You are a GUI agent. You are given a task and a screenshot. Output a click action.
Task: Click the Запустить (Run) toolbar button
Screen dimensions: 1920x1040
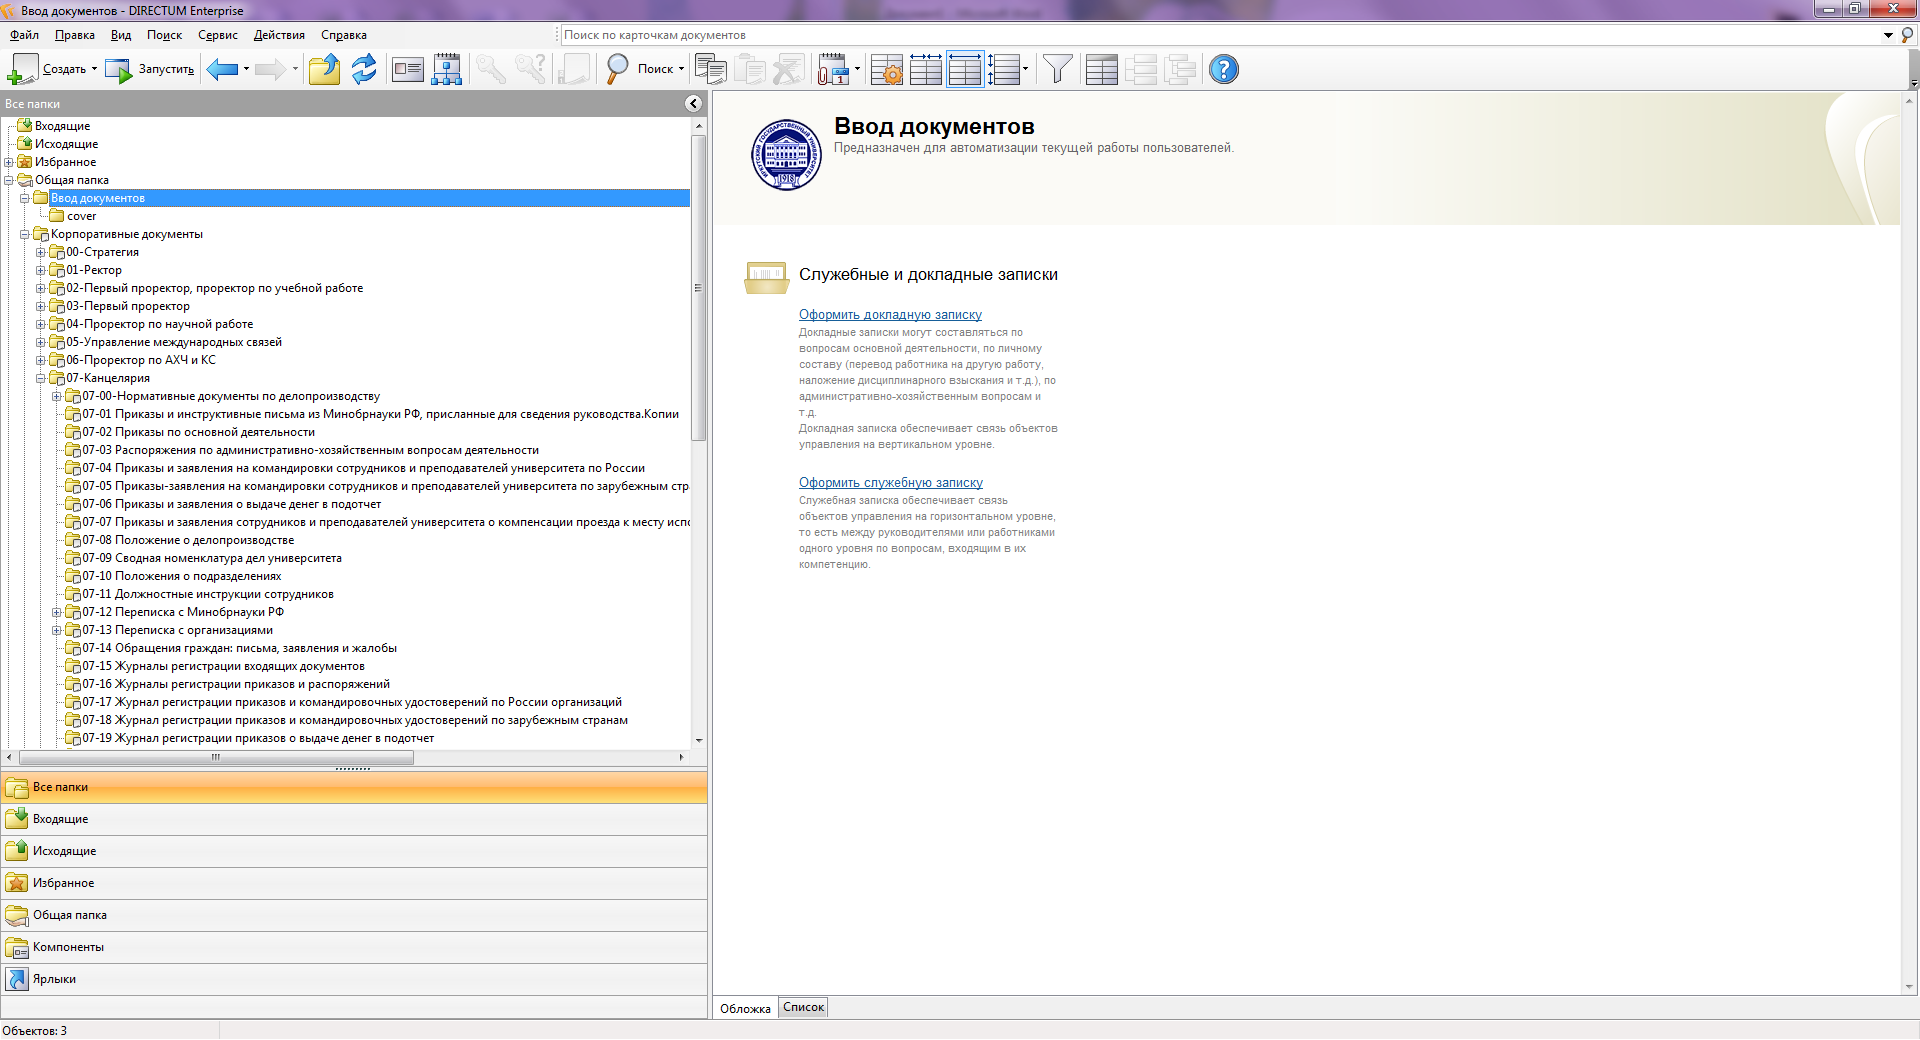pos(150,69)
